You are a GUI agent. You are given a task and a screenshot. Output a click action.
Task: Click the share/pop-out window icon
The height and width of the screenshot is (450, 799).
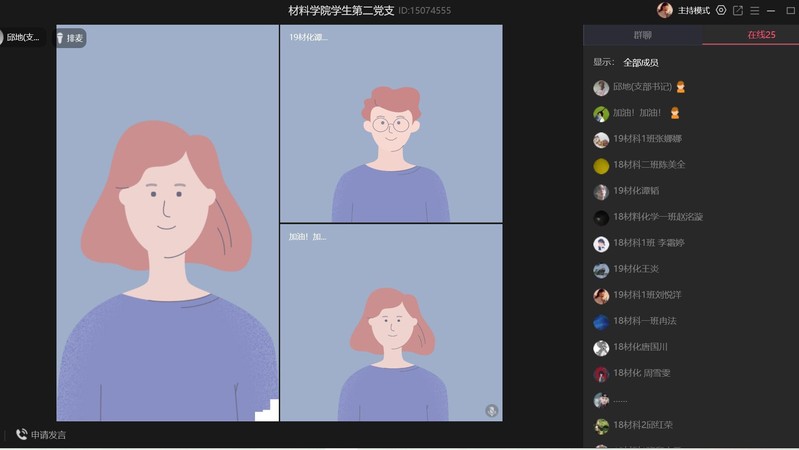point(738,11)
